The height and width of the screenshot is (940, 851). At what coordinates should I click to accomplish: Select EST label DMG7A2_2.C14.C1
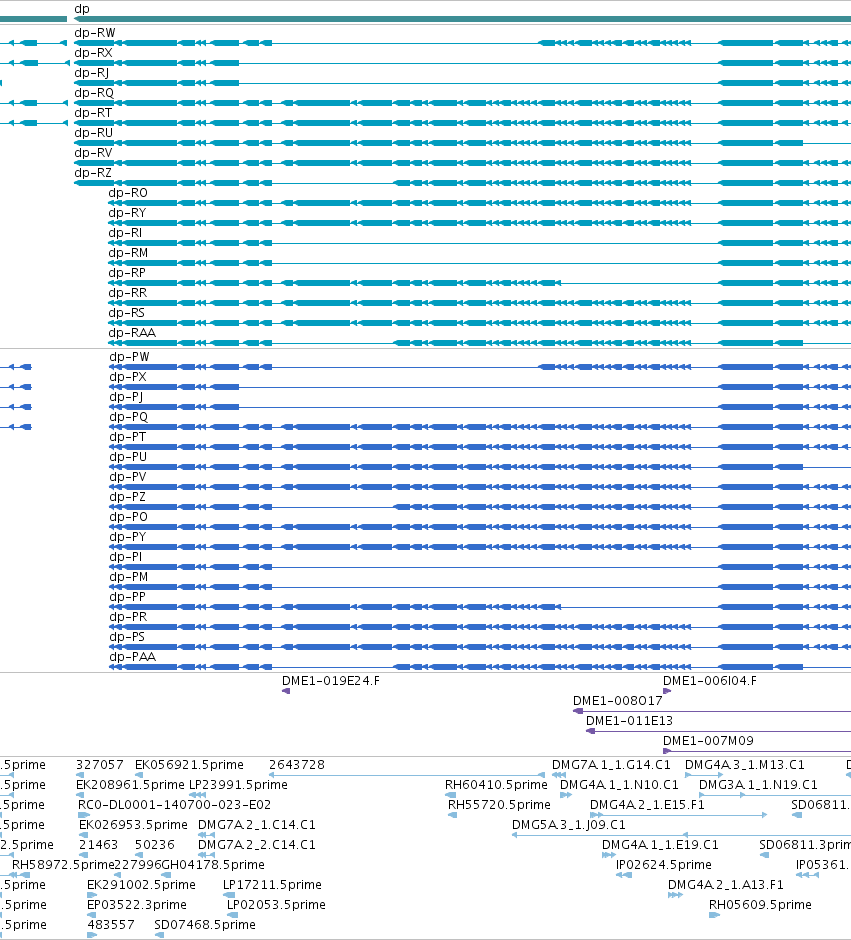(256, 844)
